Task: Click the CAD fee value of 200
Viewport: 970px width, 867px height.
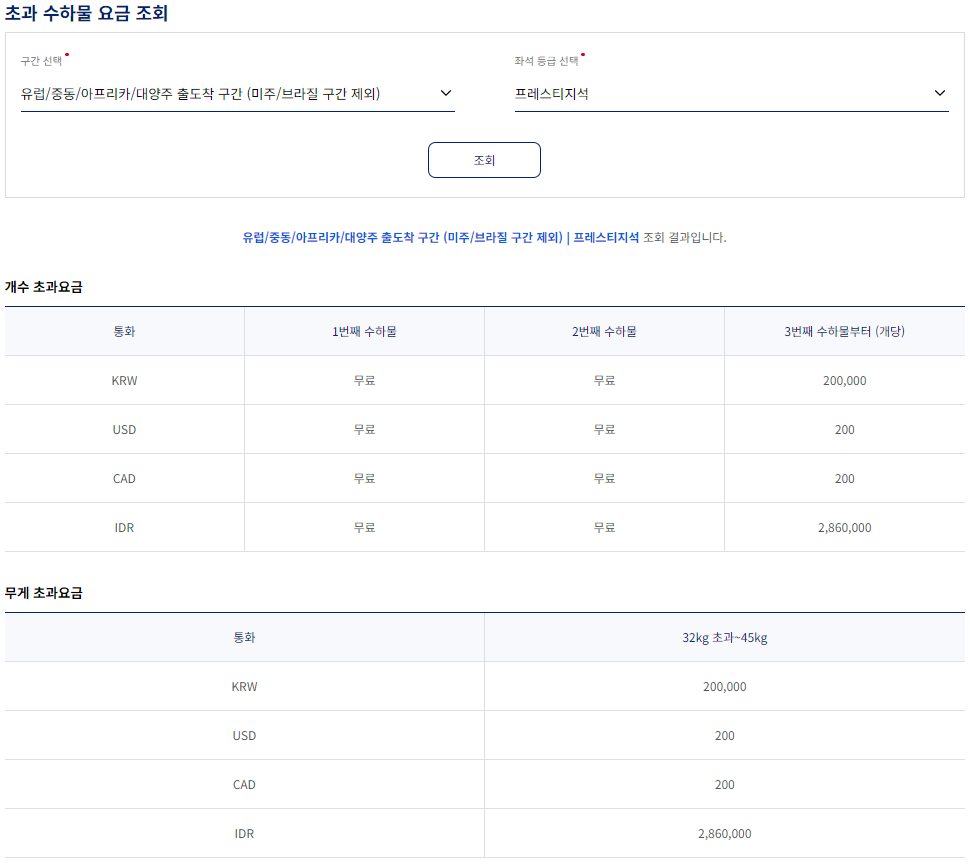Action: click(845, 478)
